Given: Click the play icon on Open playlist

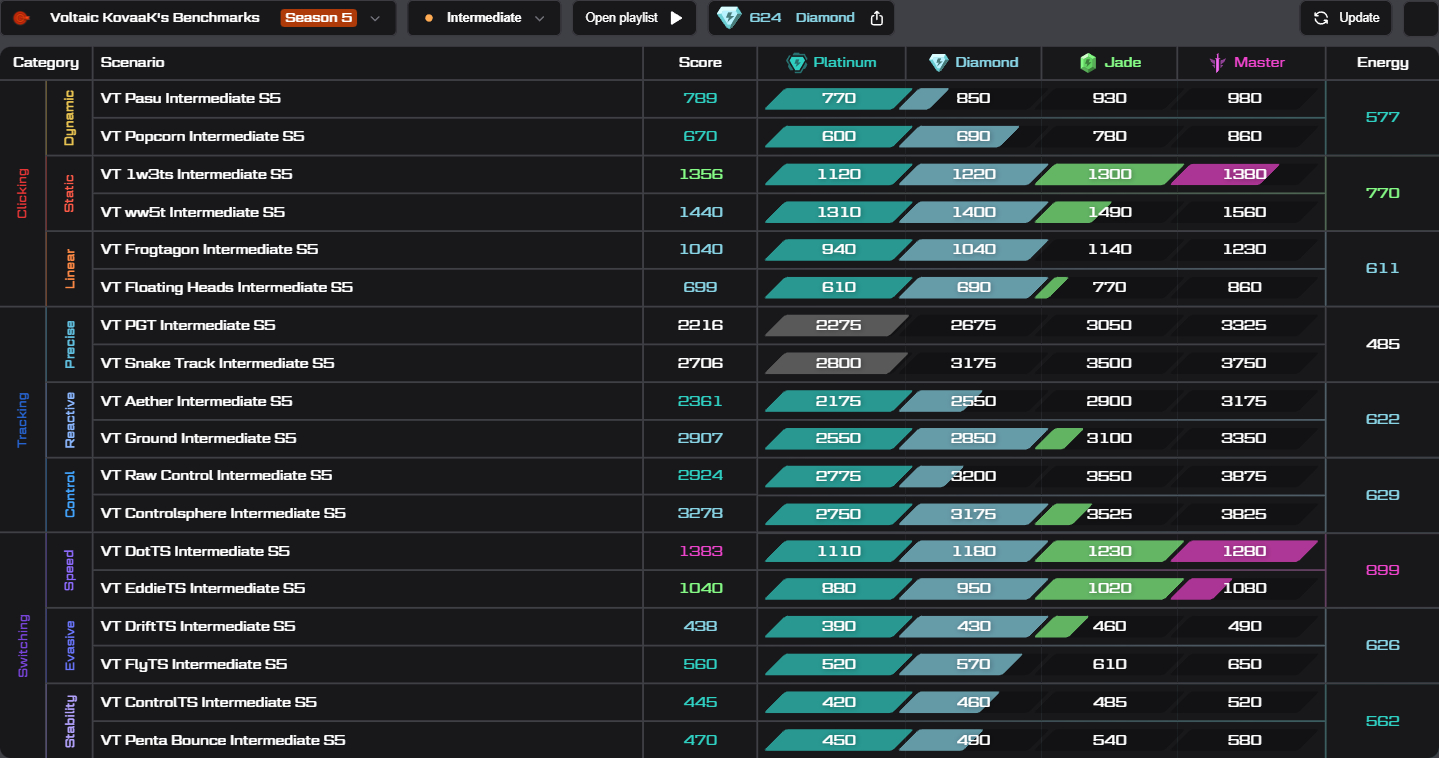Looking at the screenshot, I should coord(676,18).
